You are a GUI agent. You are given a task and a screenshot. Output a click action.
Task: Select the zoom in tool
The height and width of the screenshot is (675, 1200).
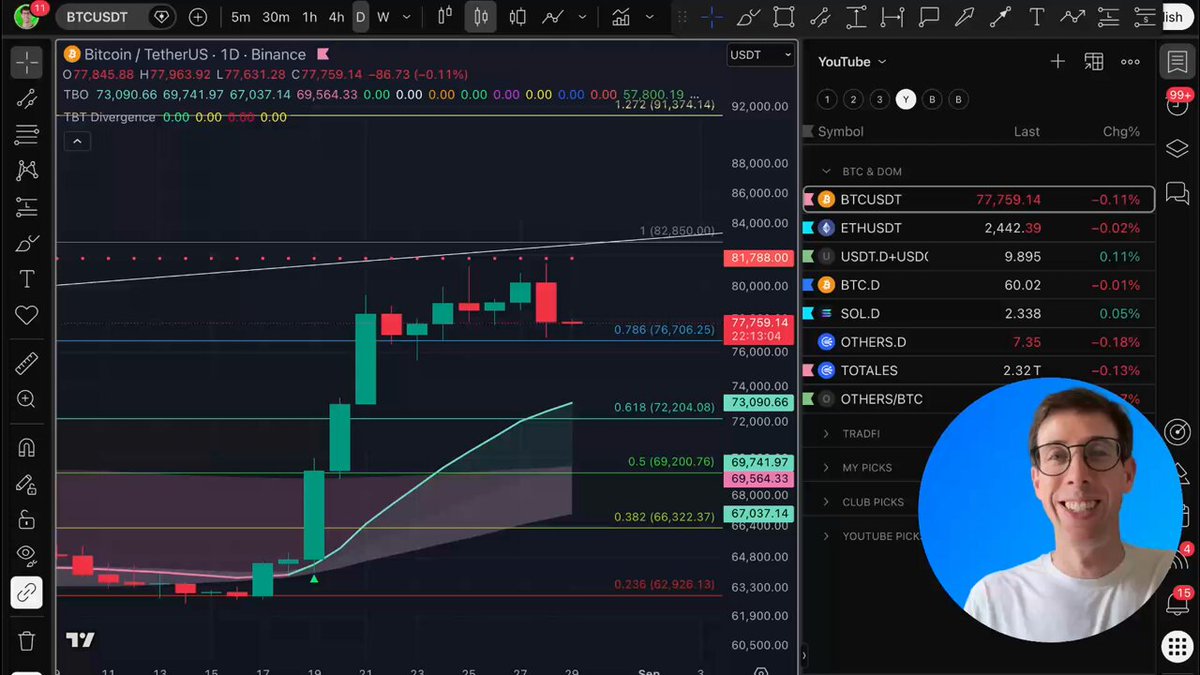pyautogui.click(x=27, y=400)
